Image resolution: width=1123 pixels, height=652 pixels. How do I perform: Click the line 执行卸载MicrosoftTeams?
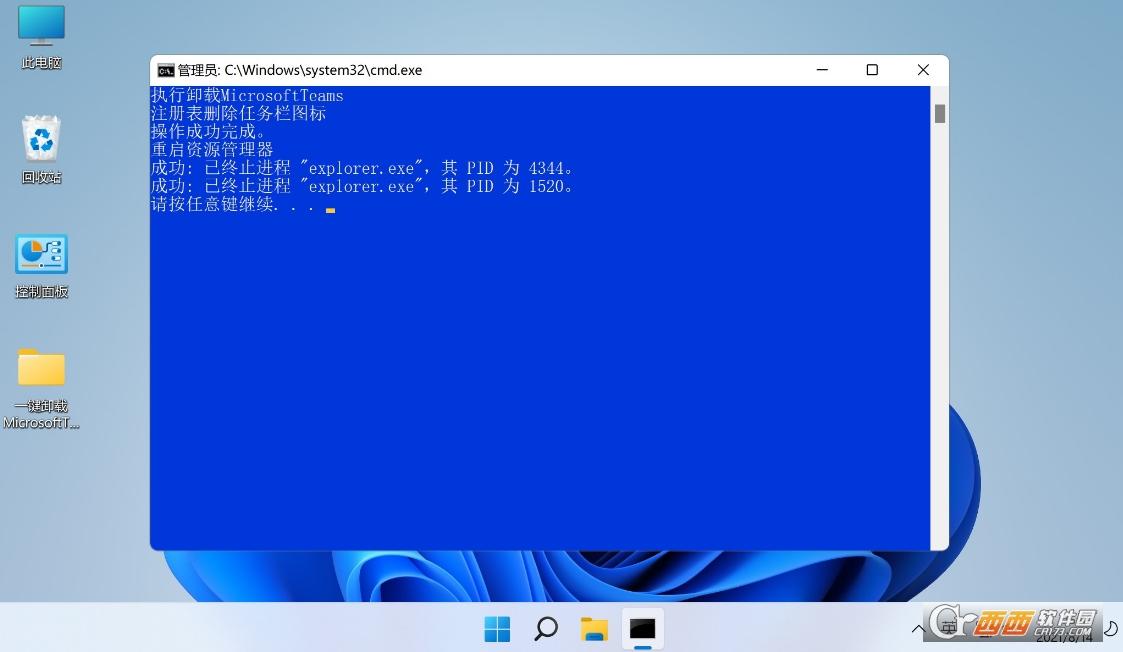pyautogui.click(x=247, y=95)
